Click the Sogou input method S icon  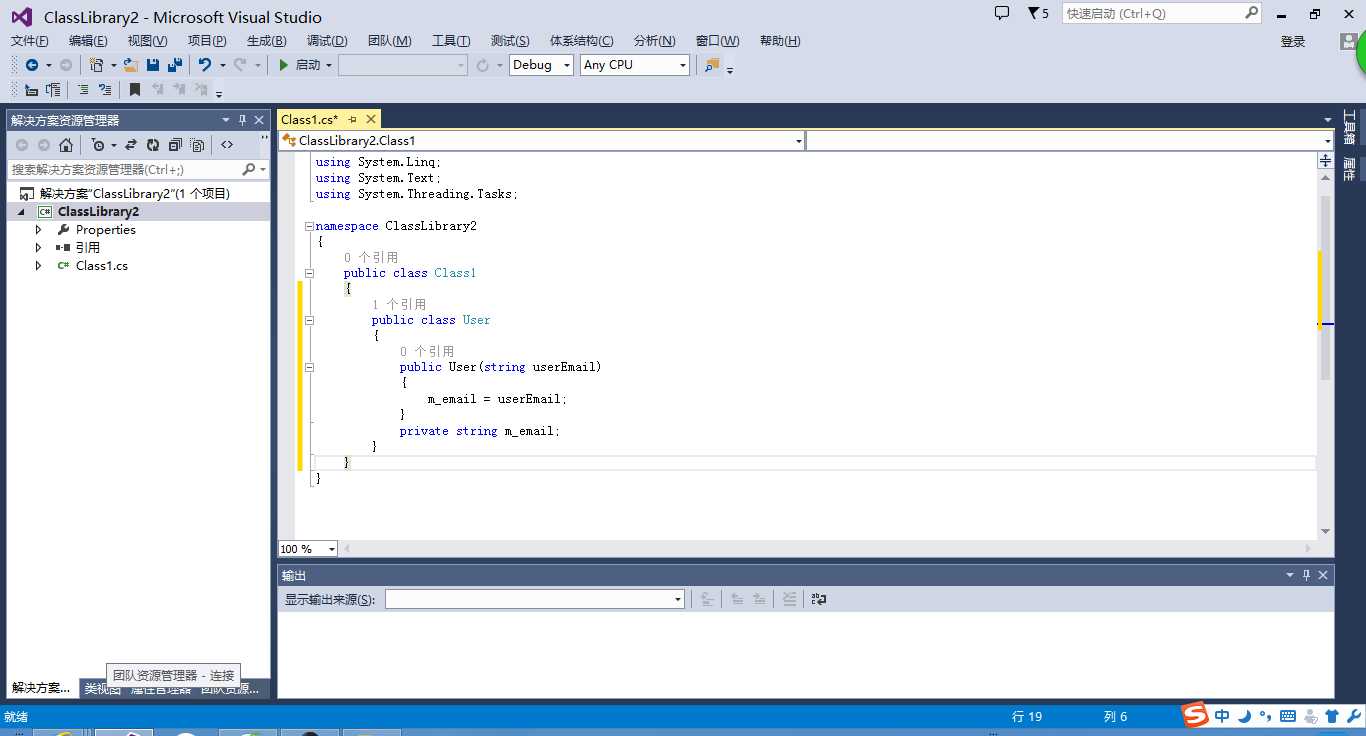coord(1195,716)
